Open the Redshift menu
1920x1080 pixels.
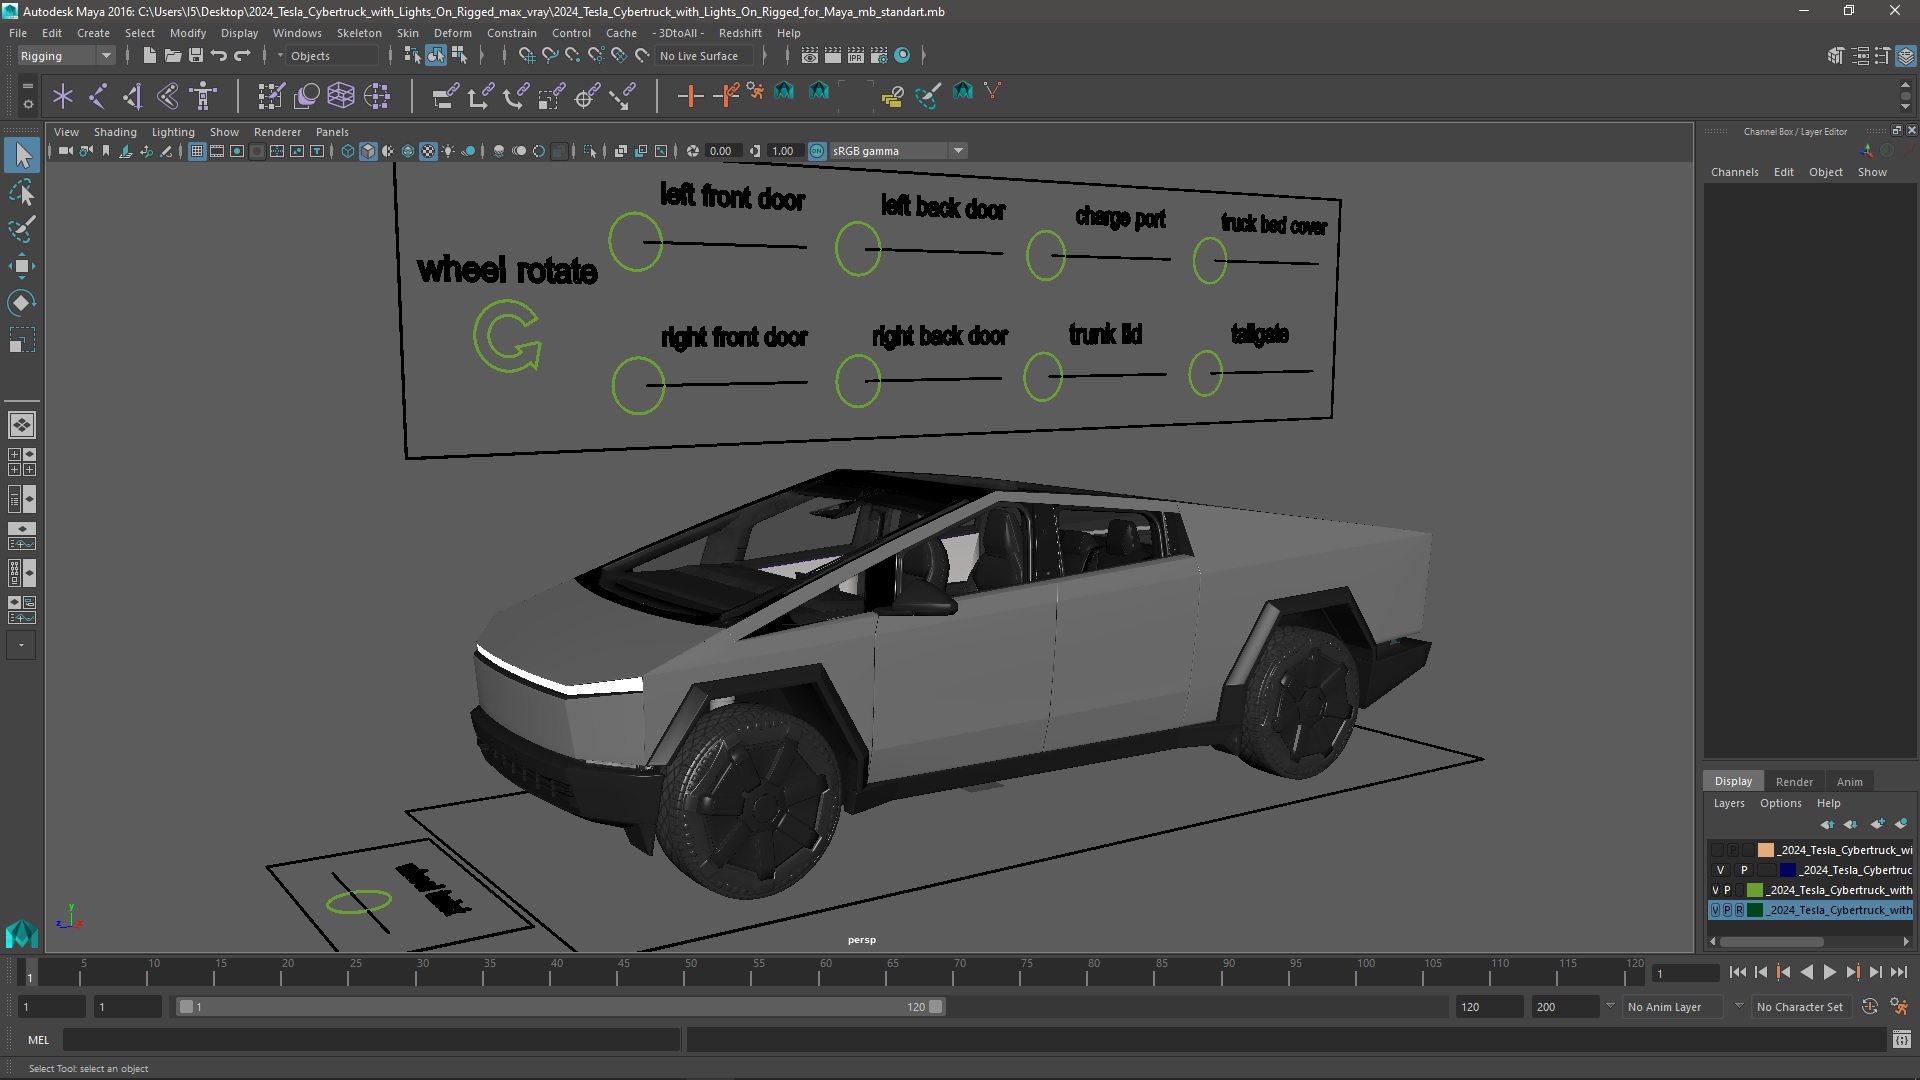[x=739, y=33]
